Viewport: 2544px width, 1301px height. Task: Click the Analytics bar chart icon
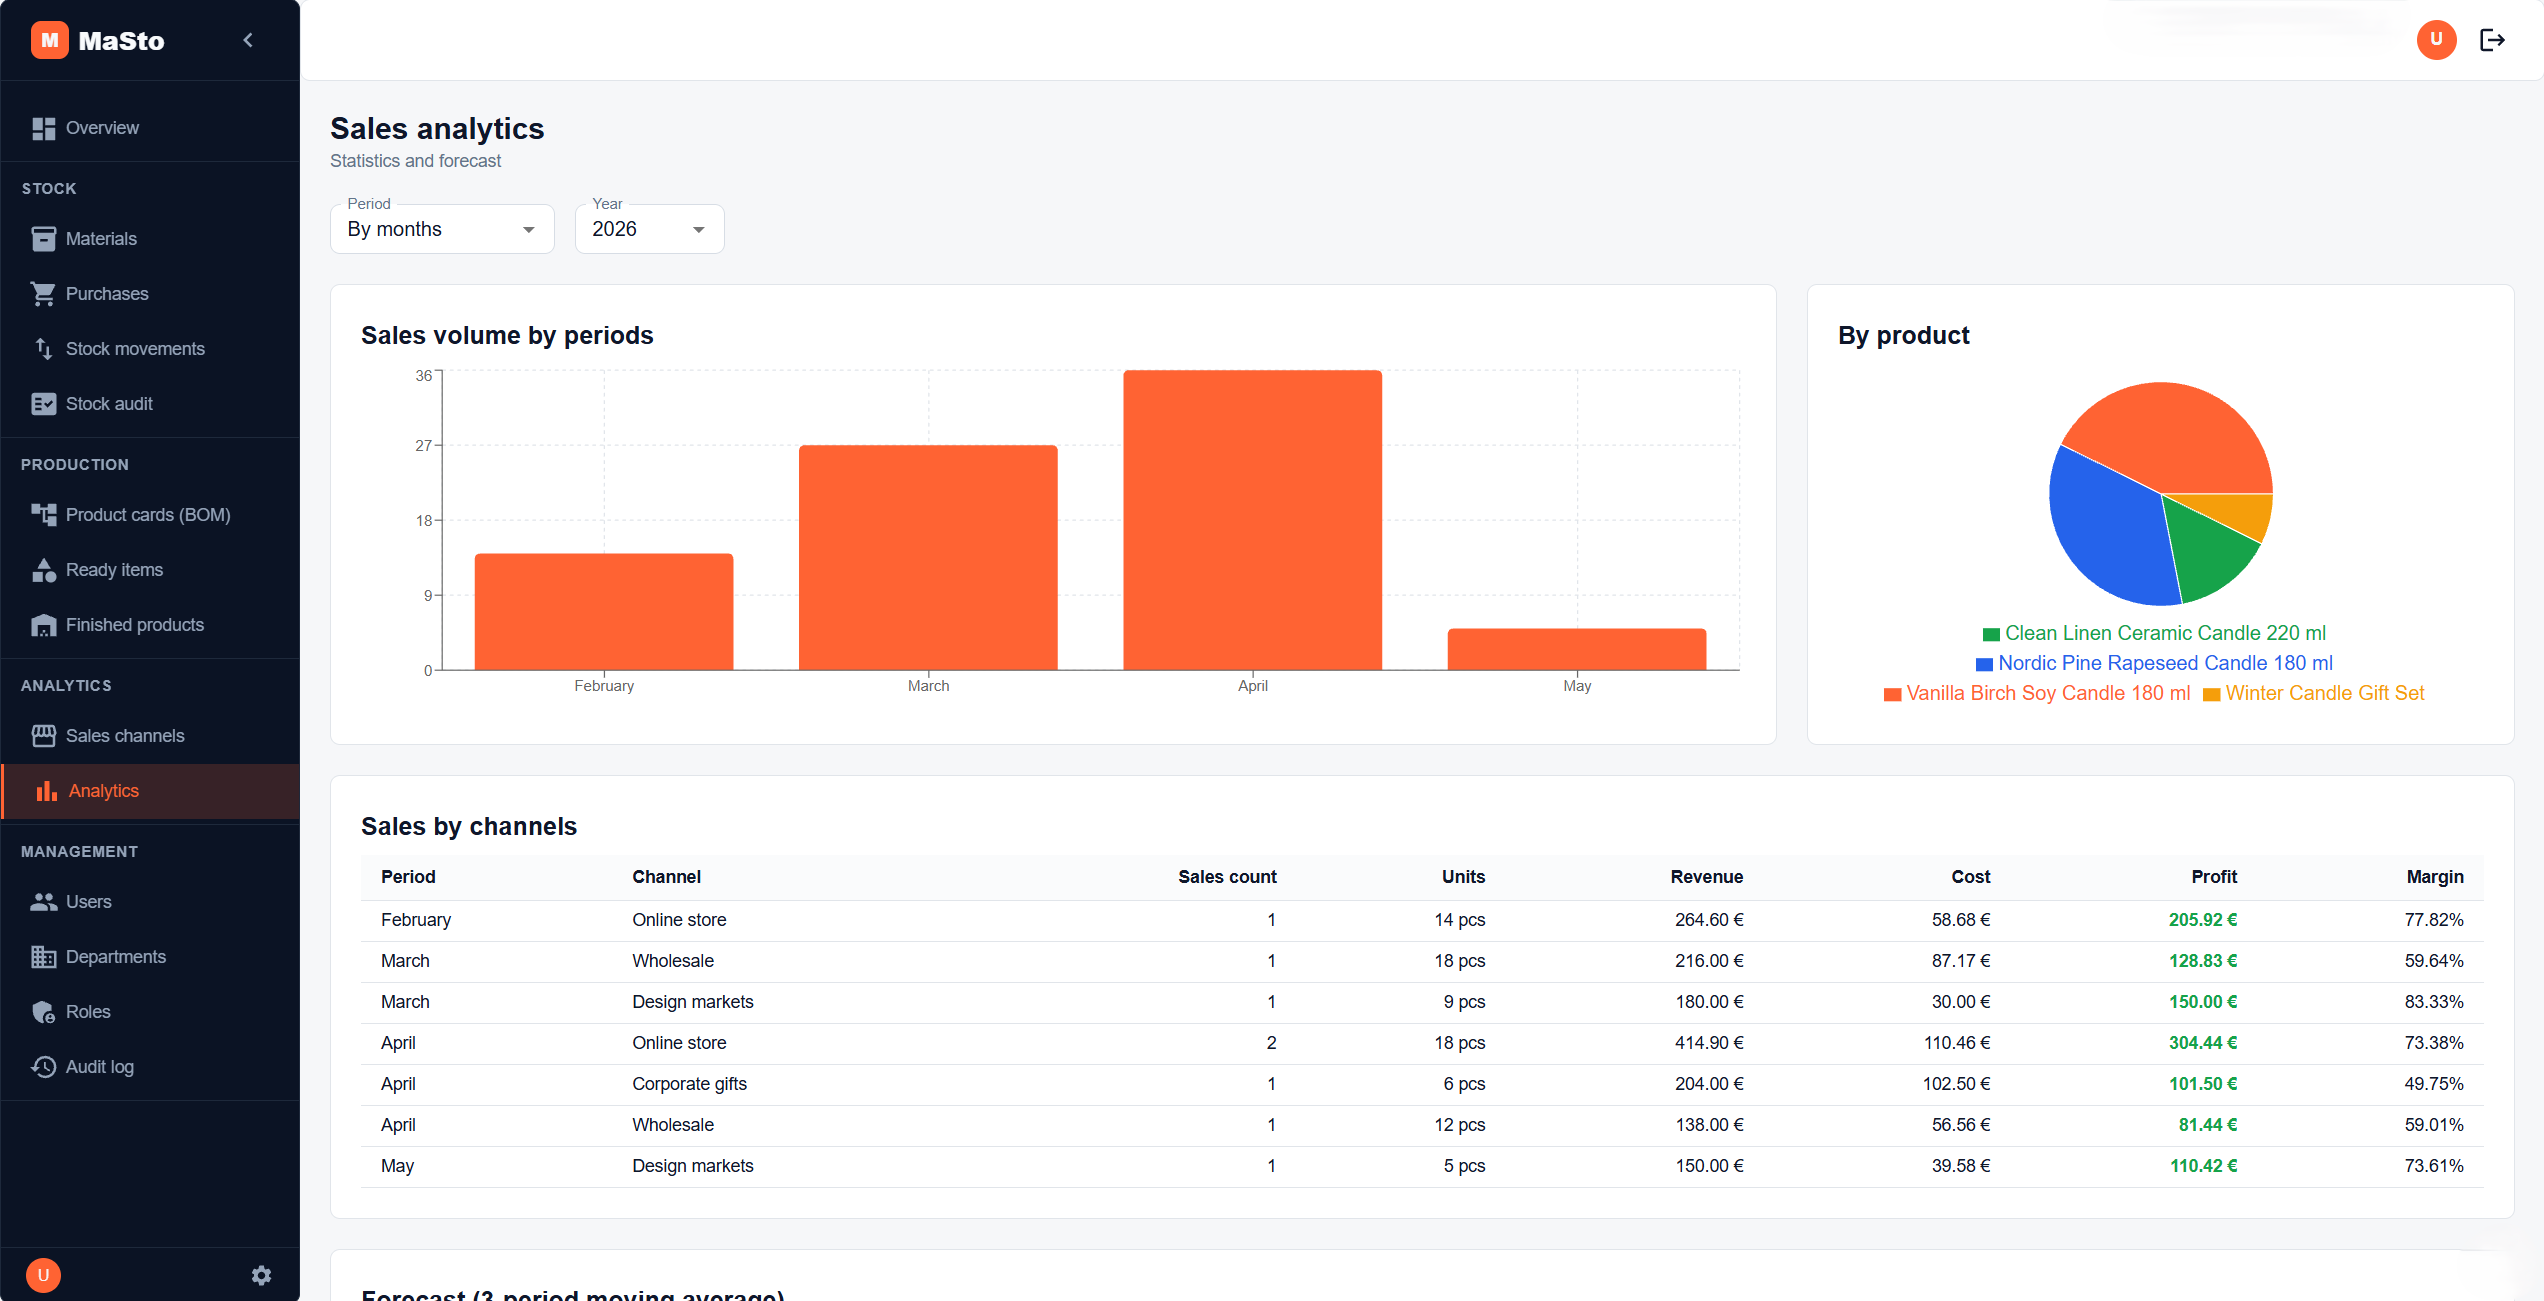(46, 791)
